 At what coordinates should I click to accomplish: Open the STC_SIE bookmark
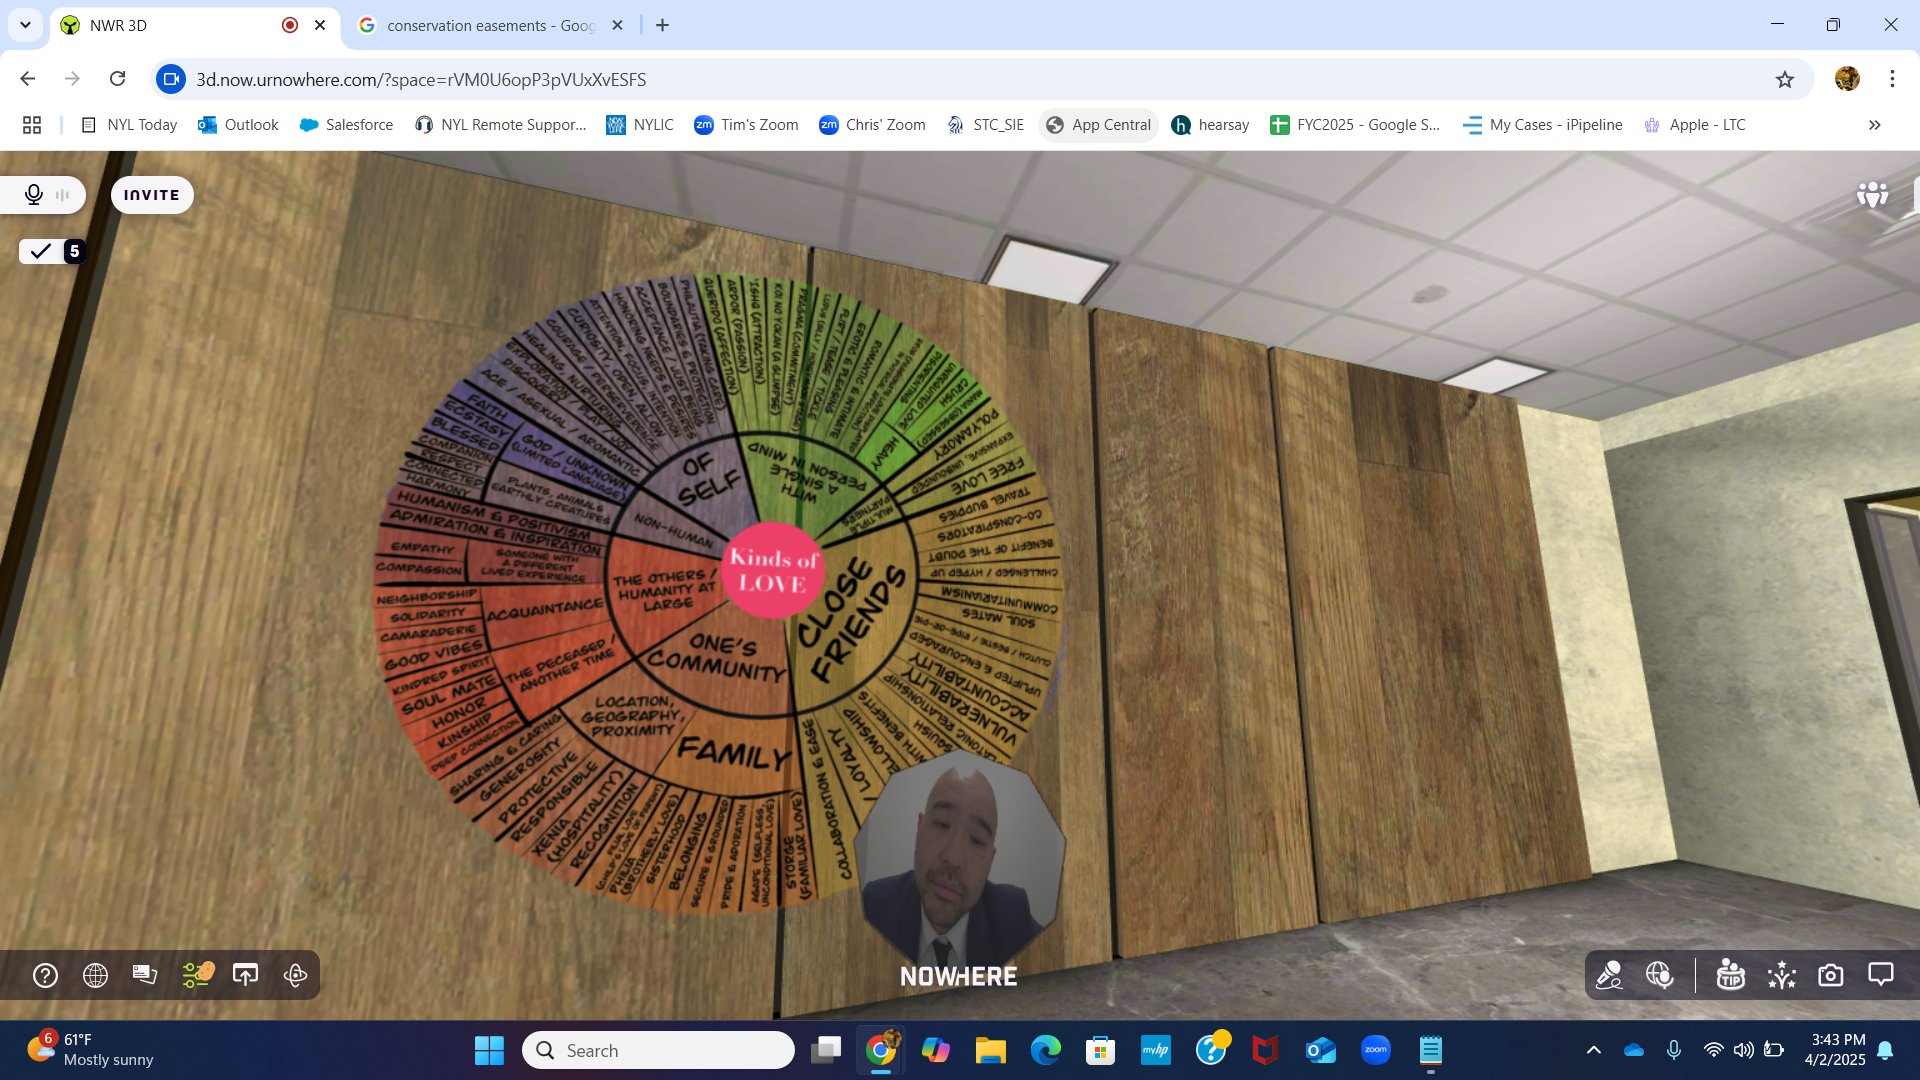pyautogui.click(x=986, y=125)
